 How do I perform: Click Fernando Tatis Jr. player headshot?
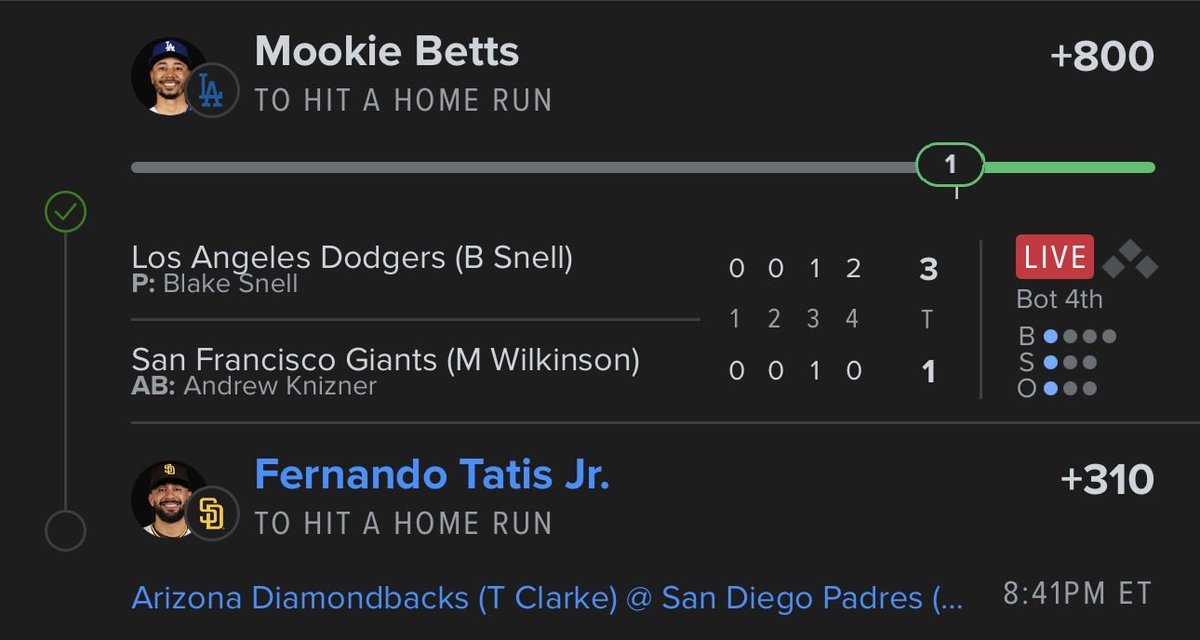point(167,498)
